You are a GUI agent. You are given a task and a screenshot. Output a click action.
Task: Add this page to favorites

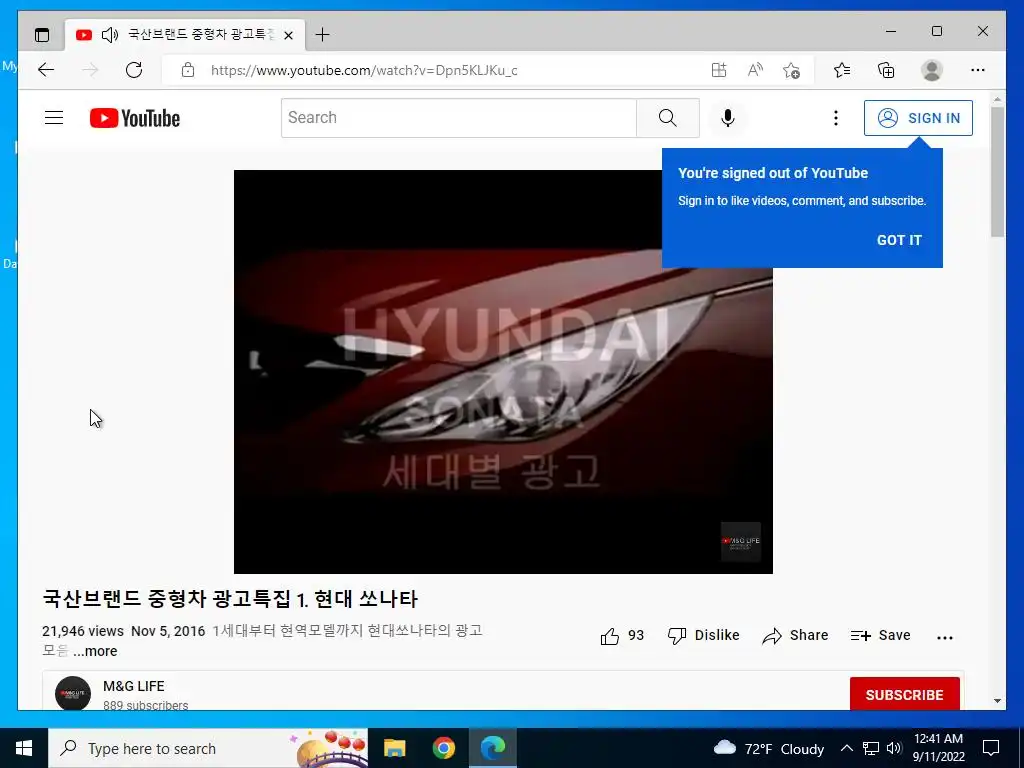tap(792, 71)
